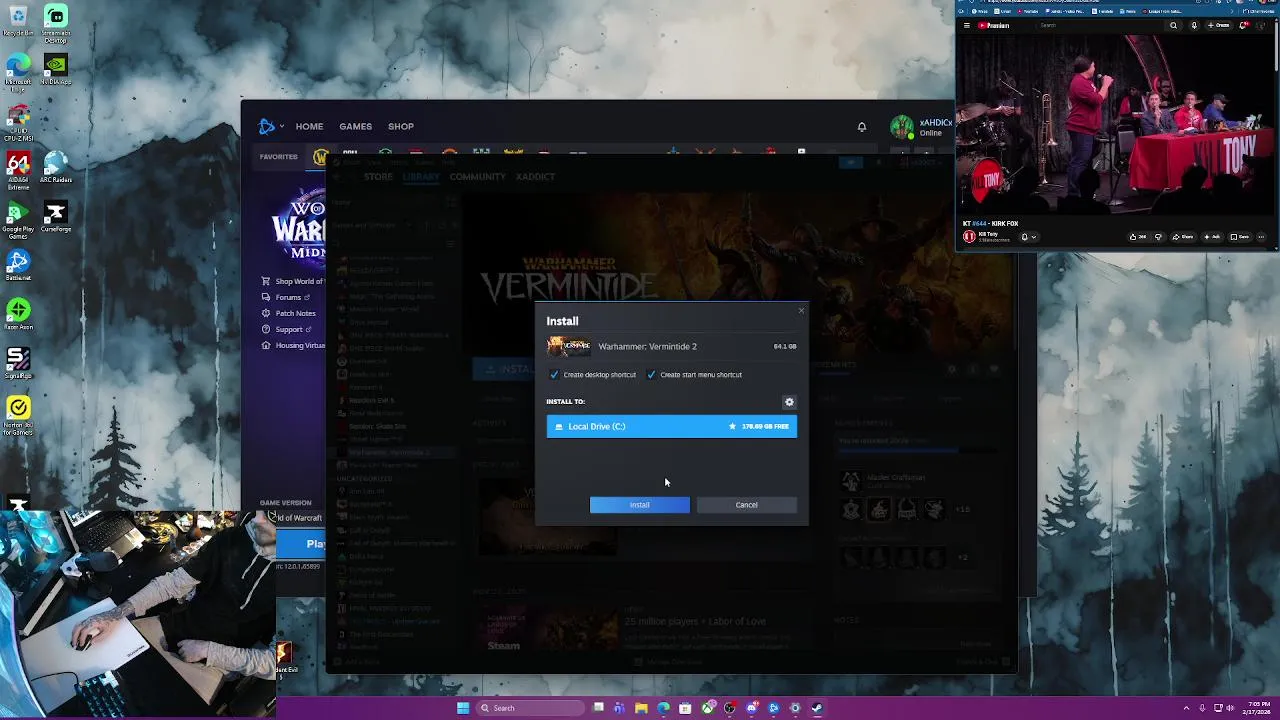Screen dimensions: 1280x720
Task: Open Battle.net profile avatar menu
Action: [x=901, y=127]
